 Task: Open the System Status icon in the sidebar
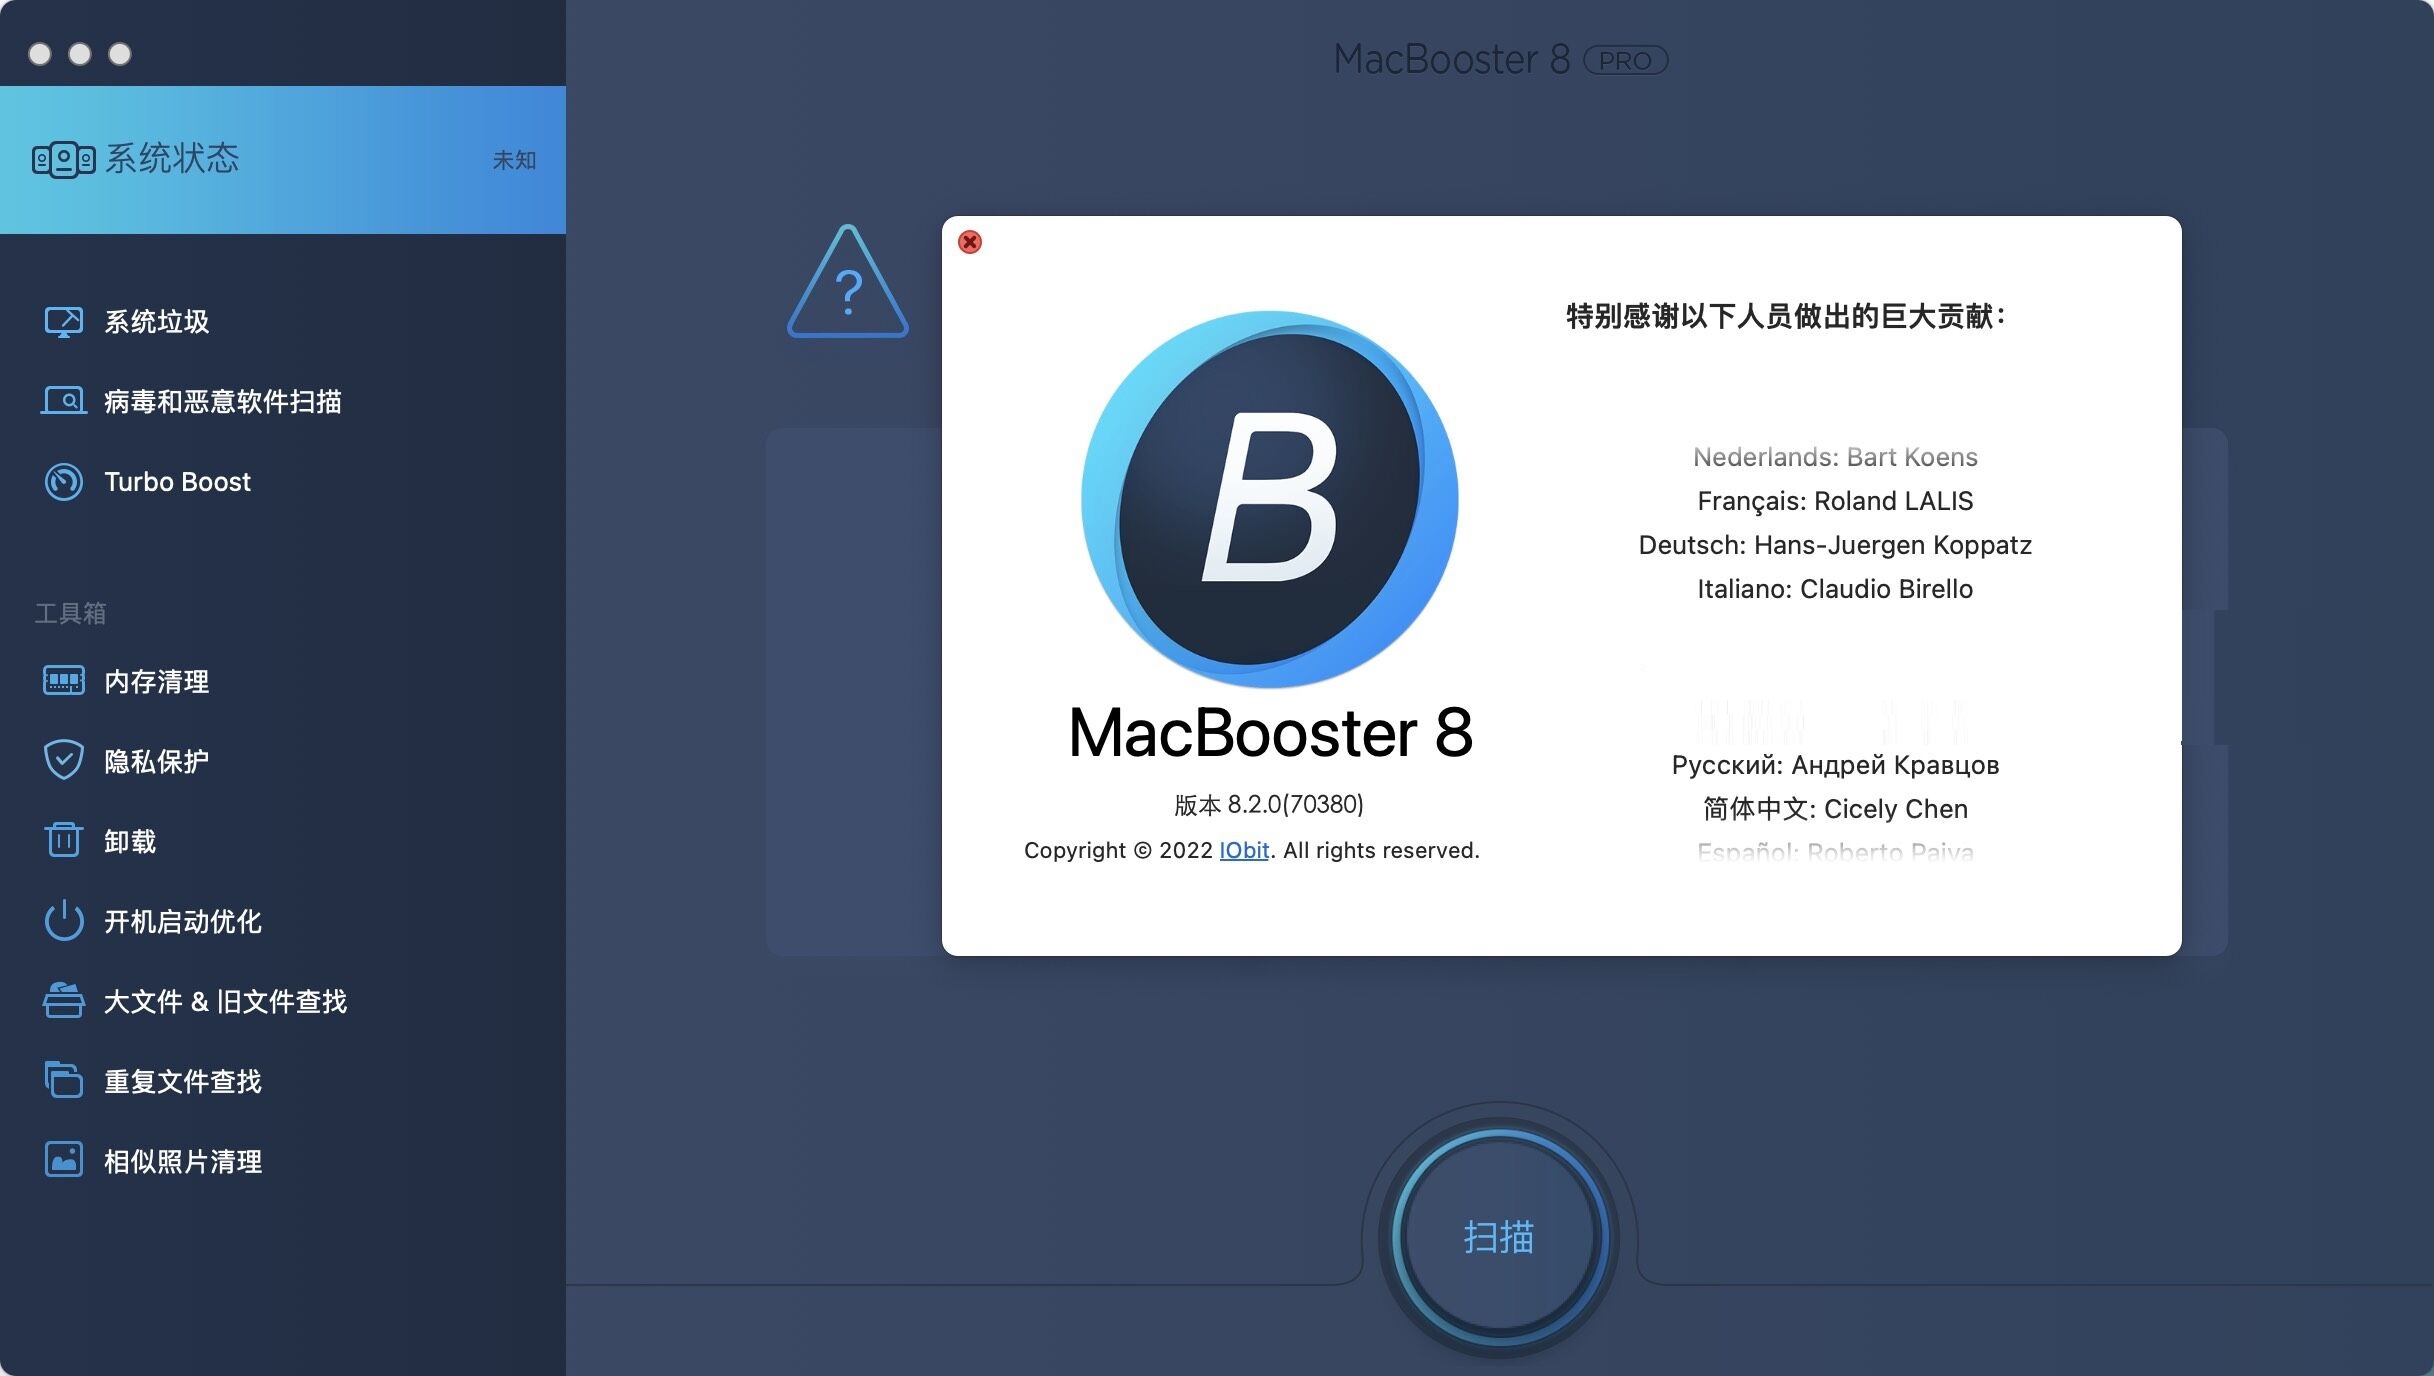64,159
